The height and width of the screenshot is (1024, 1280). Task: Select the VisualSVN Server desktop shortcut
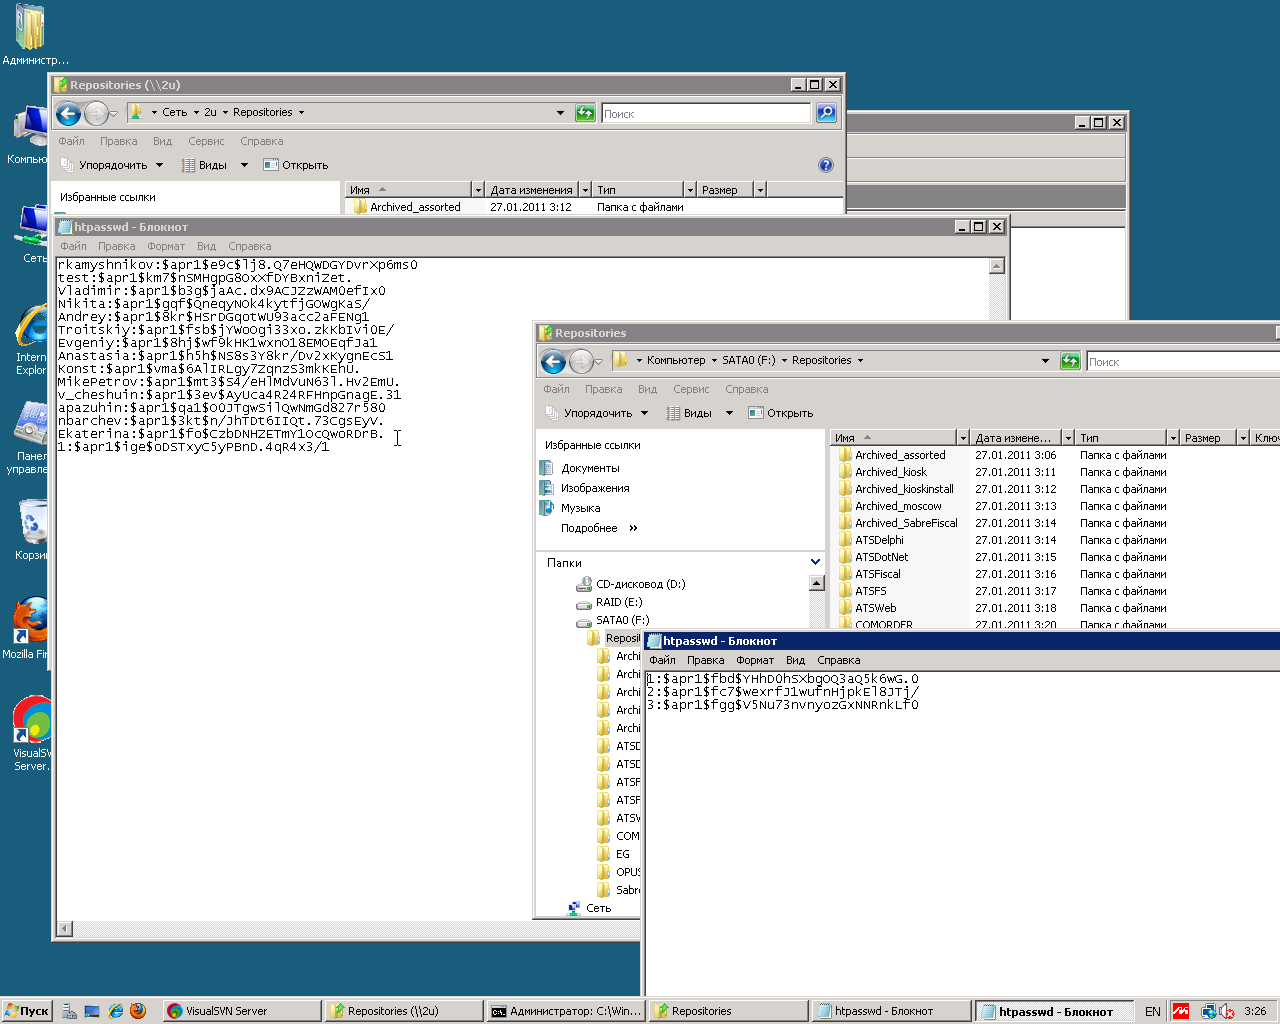(31, 733)
